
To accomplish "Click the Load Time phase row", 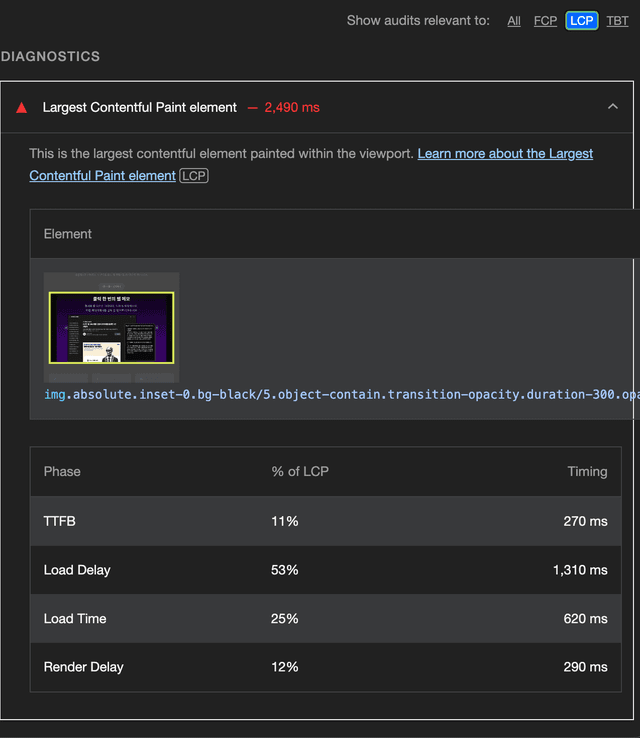I will [x=326, y=618].
